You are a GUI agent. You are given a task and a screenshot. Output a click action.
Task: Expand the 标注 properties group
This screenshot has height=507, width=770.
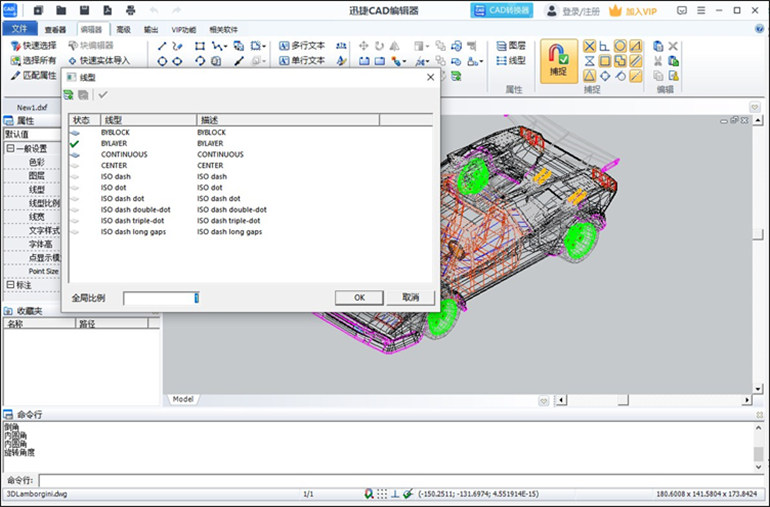pyautogui.click(x=10, y=285)
